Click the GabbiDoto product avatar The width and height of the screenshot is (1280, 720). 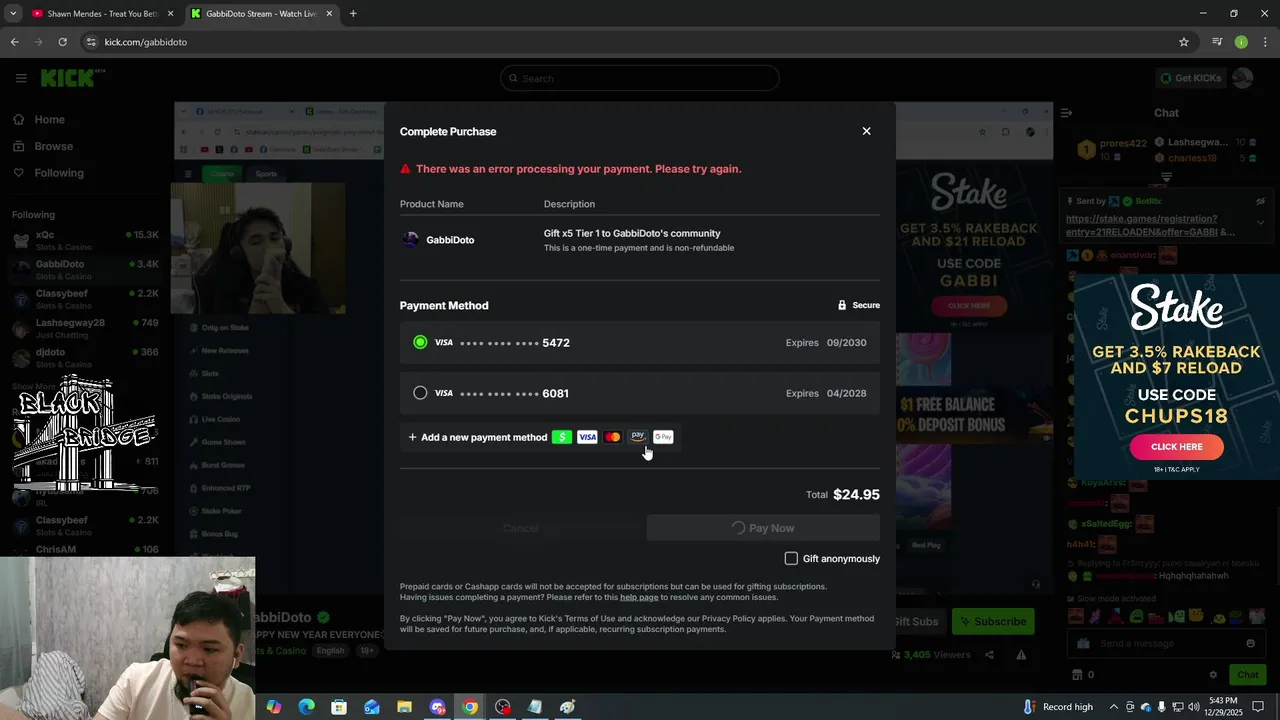pyautogui.click(x=410, y=240)
